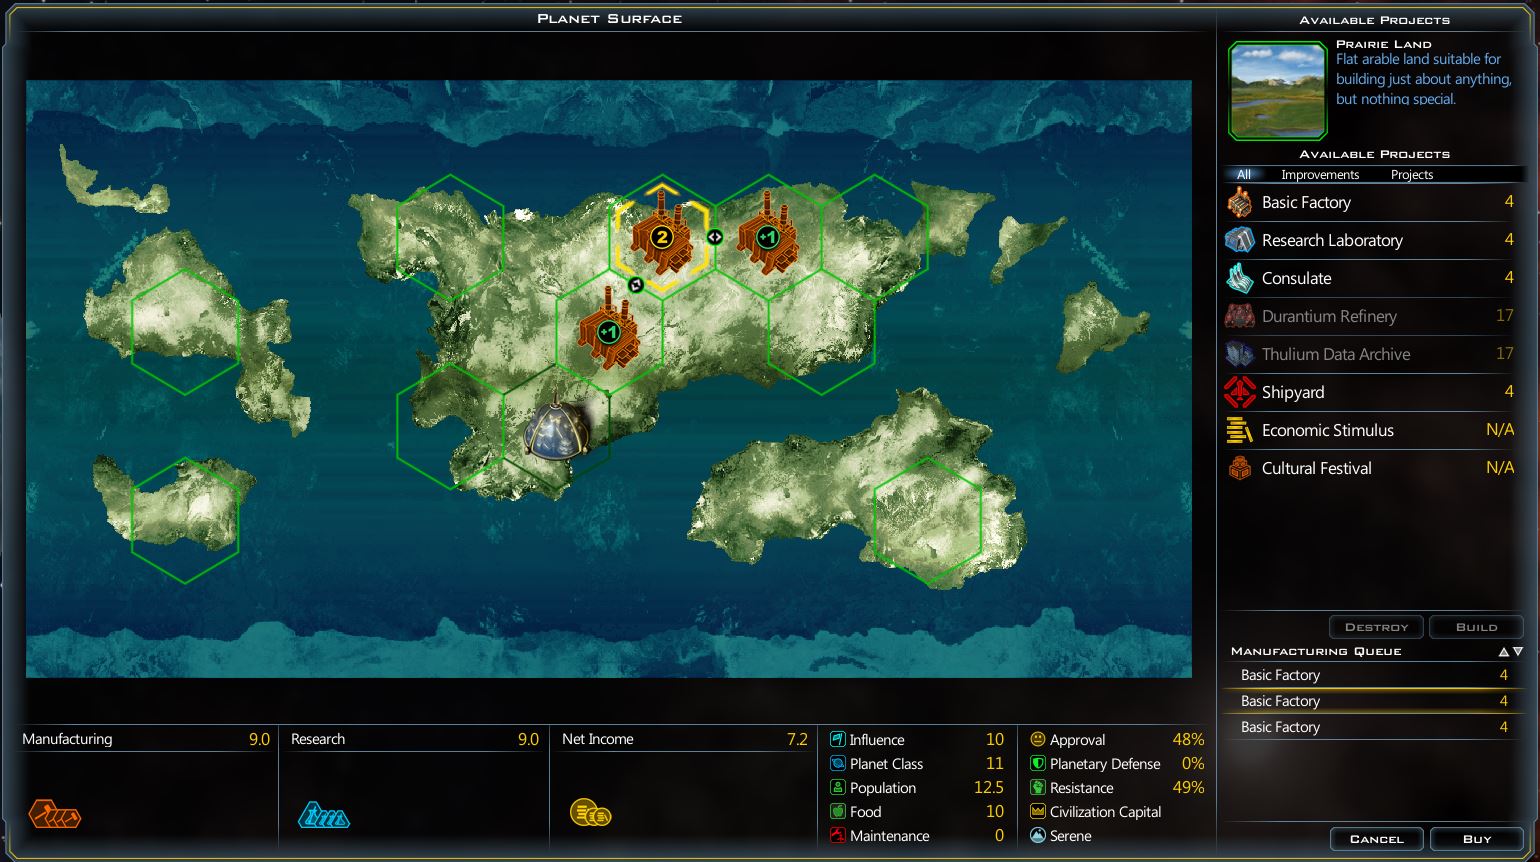This screenshot has height=862, width=1540.
Task: Cancel out of the planet surface screen
Action: click(1377, 839)
